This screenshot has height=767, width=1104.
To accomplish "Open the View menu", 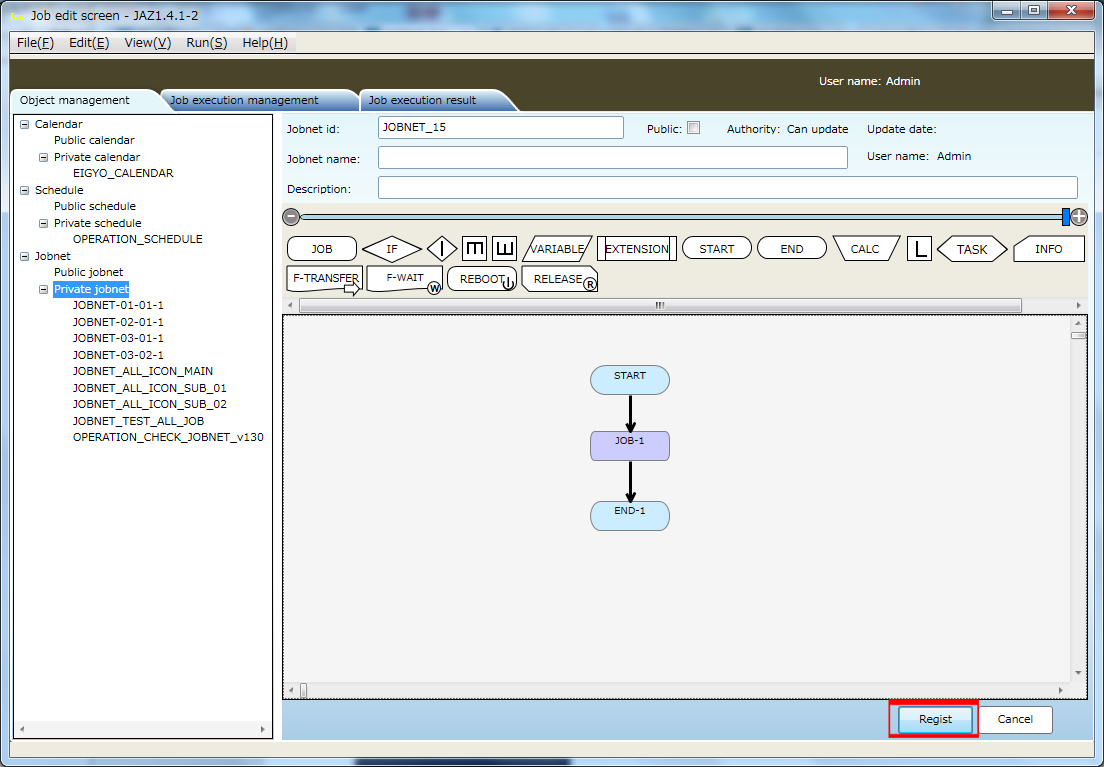I will [x=148, y=43].
